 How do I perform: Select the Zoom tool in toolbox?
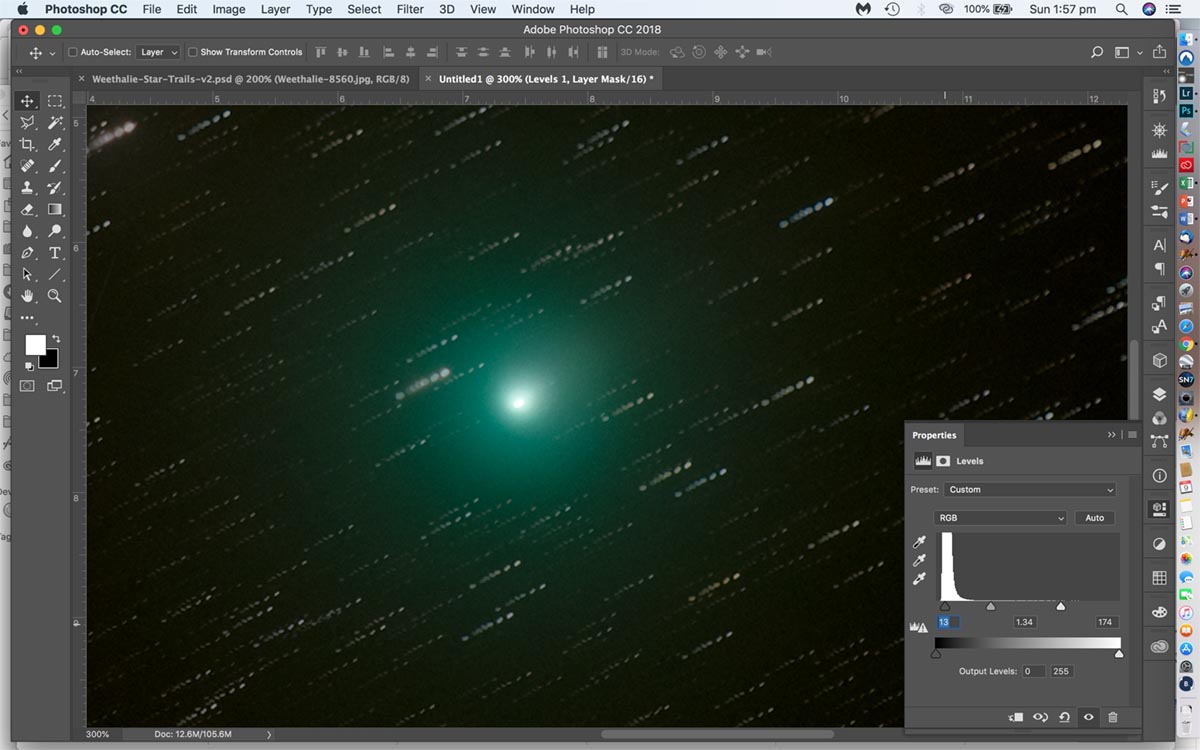pyautogui.click(x=55, y=296)
